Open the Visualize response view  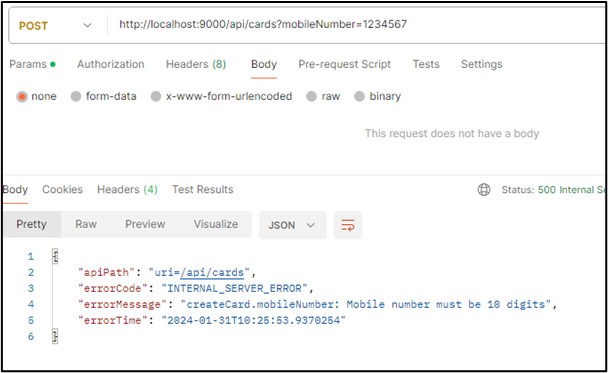(x=216, y=224)
